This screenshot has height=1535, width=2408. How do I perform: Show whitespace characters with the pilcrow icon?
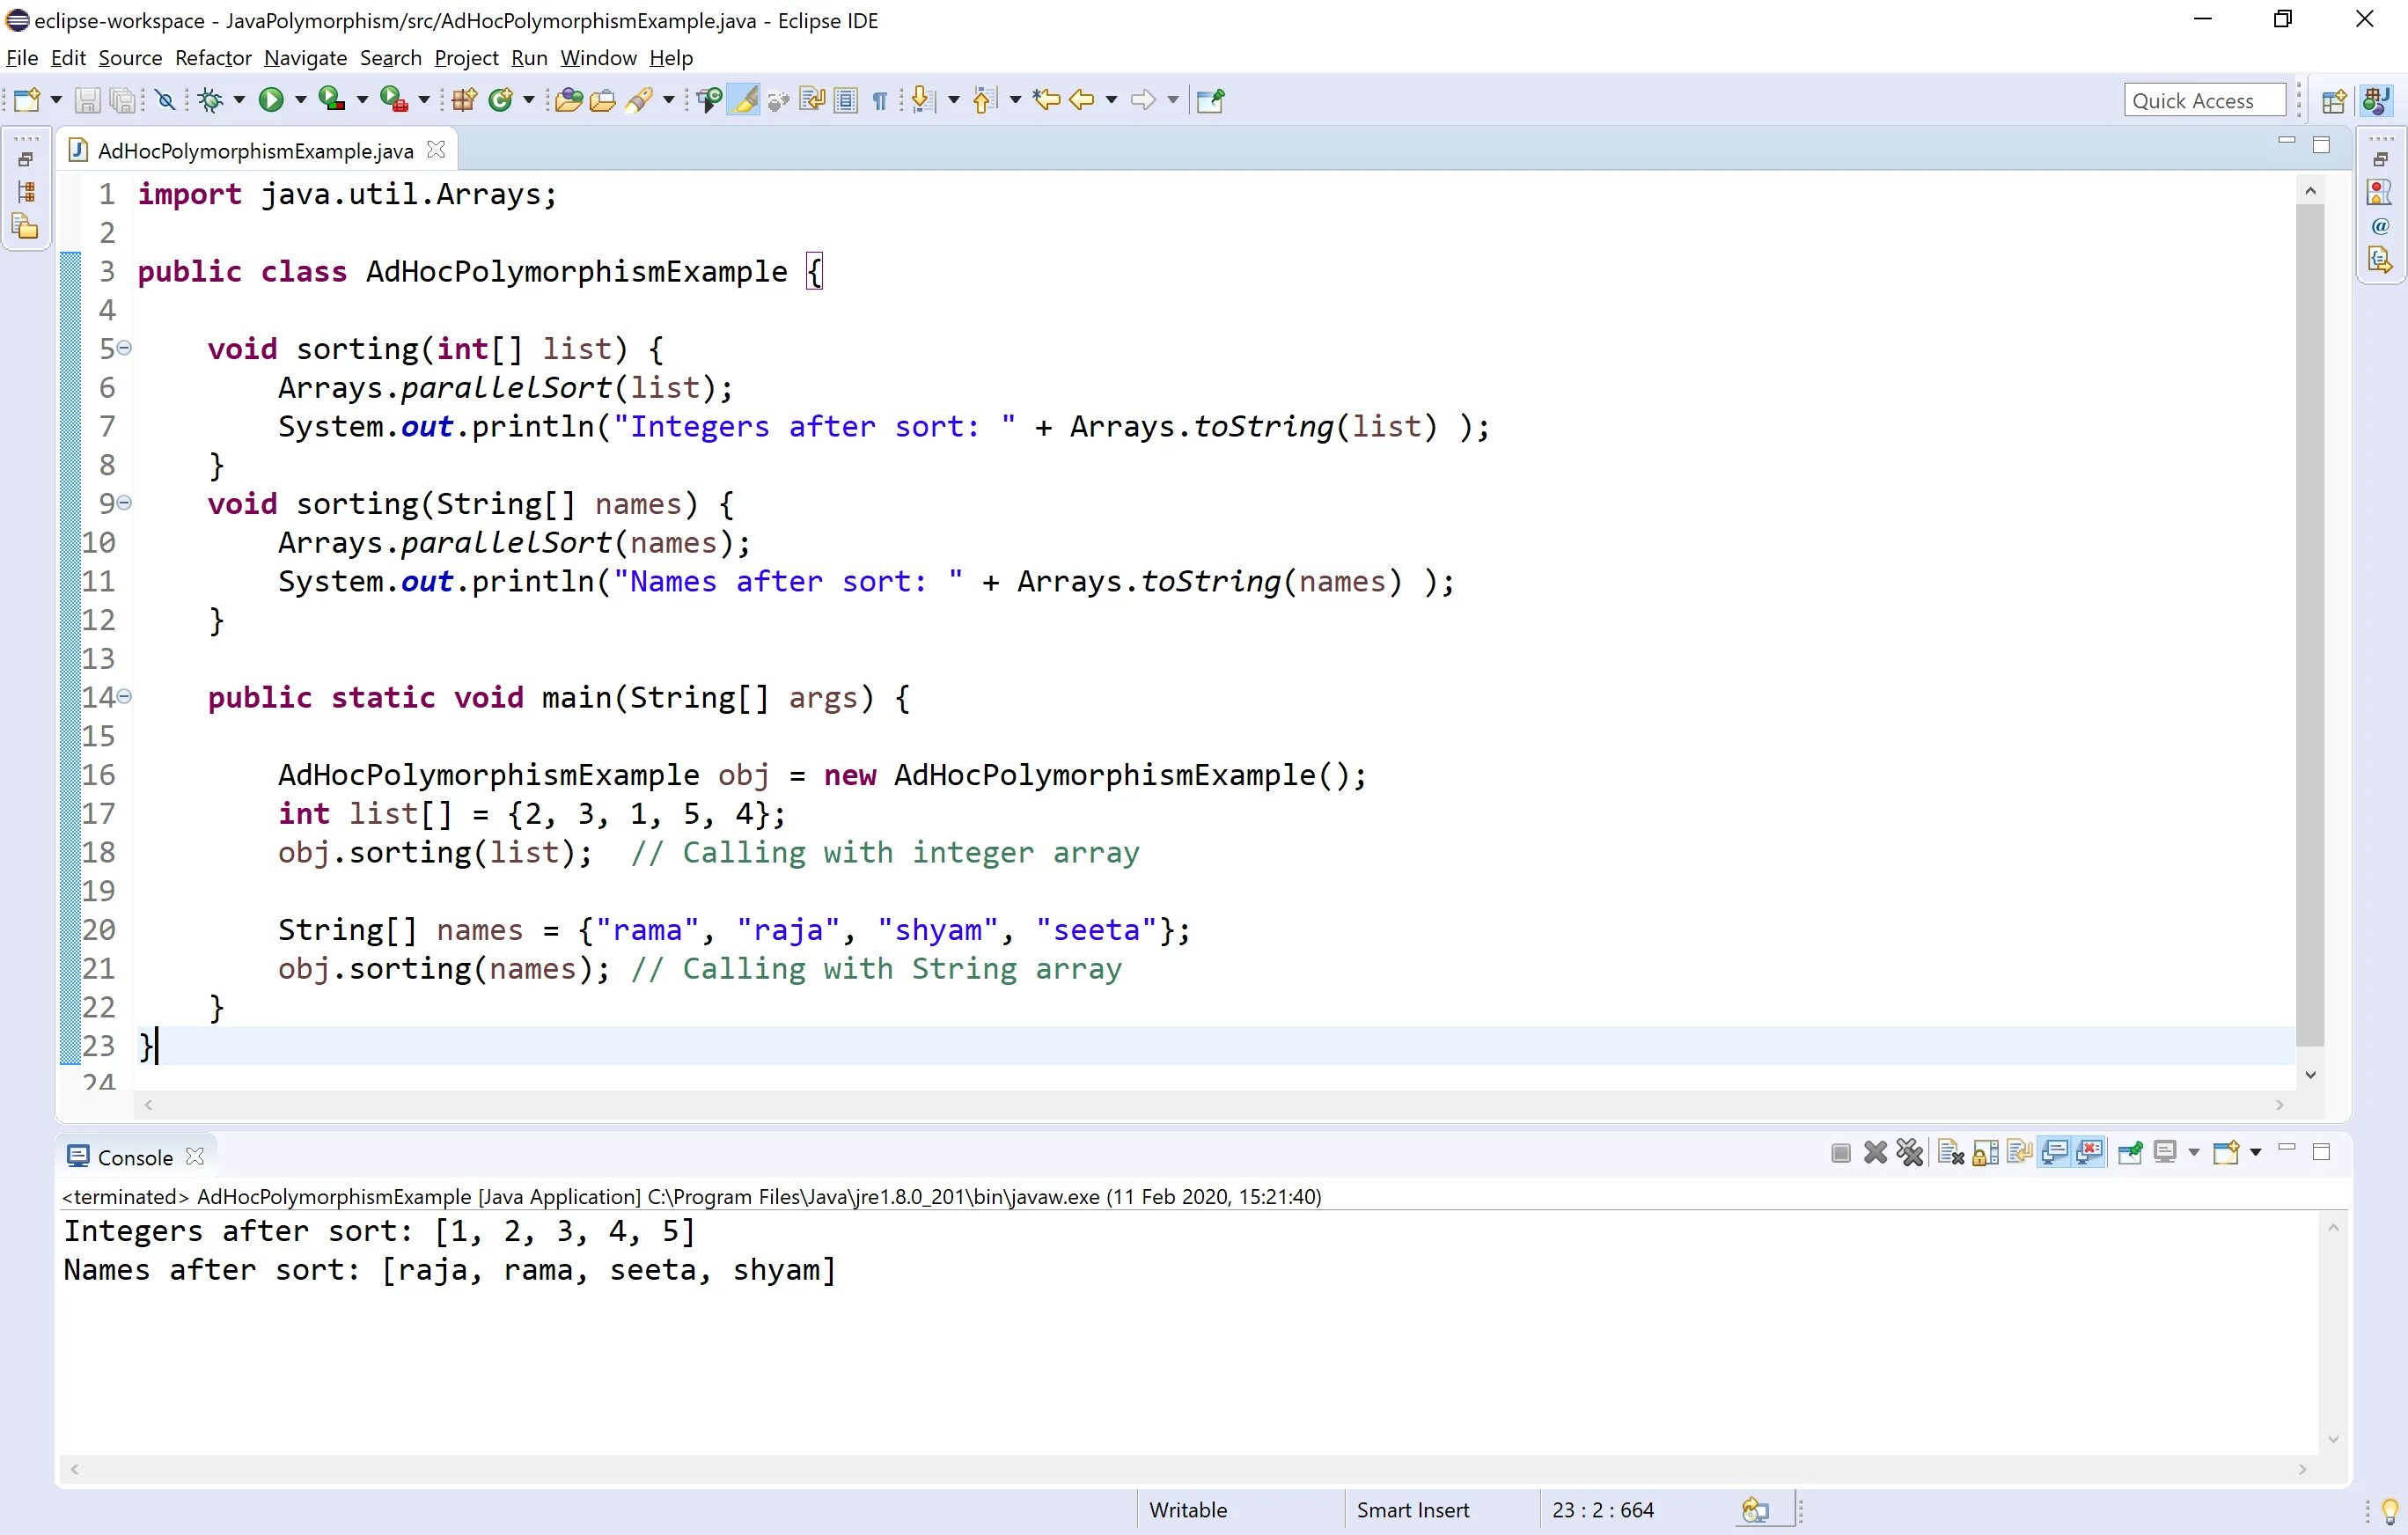pyautogui.click(x=879, y=100)
